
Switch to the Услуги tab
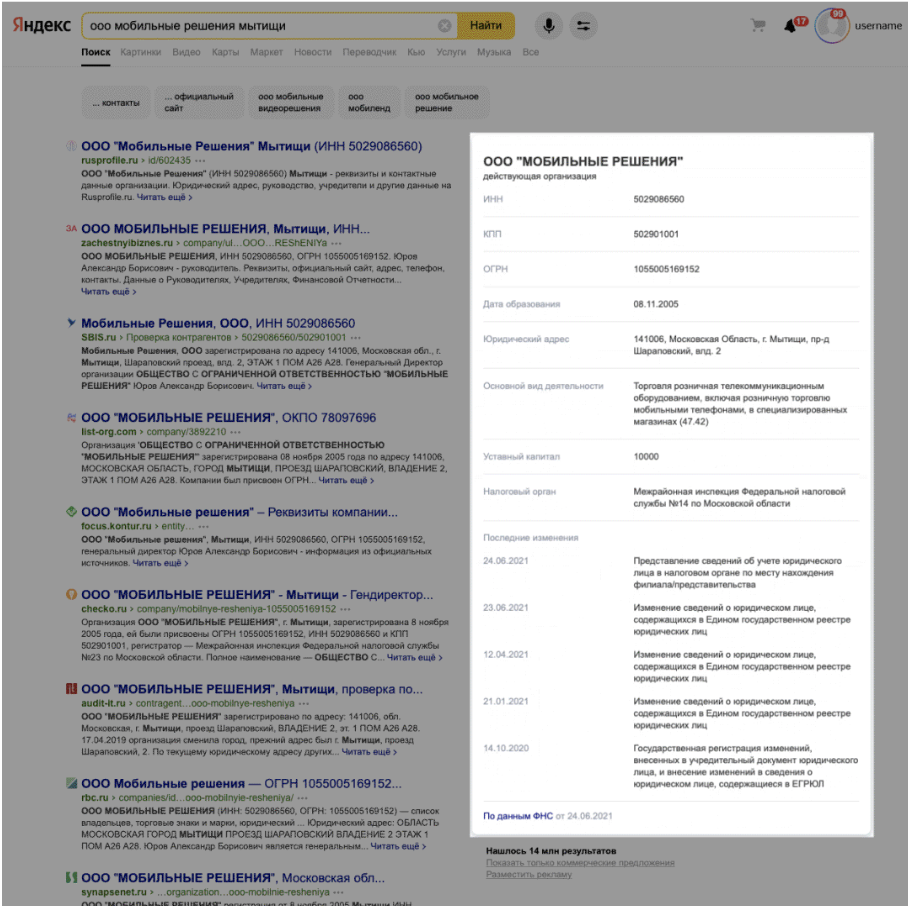coord(451,52)
